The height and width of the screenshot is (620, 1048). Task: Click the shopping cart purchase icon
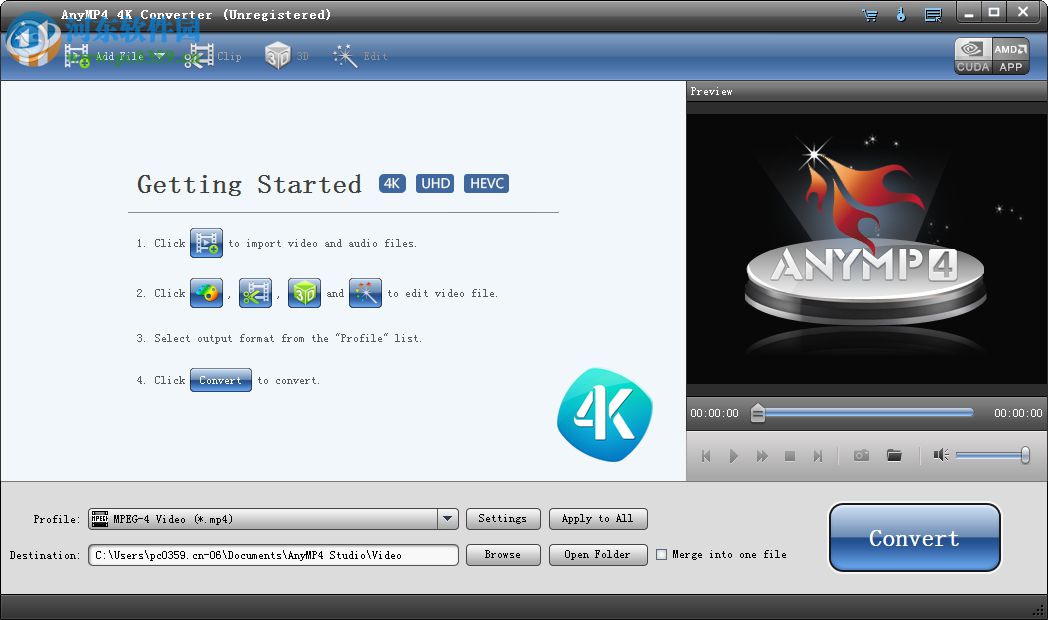click(x=869, y=14)
